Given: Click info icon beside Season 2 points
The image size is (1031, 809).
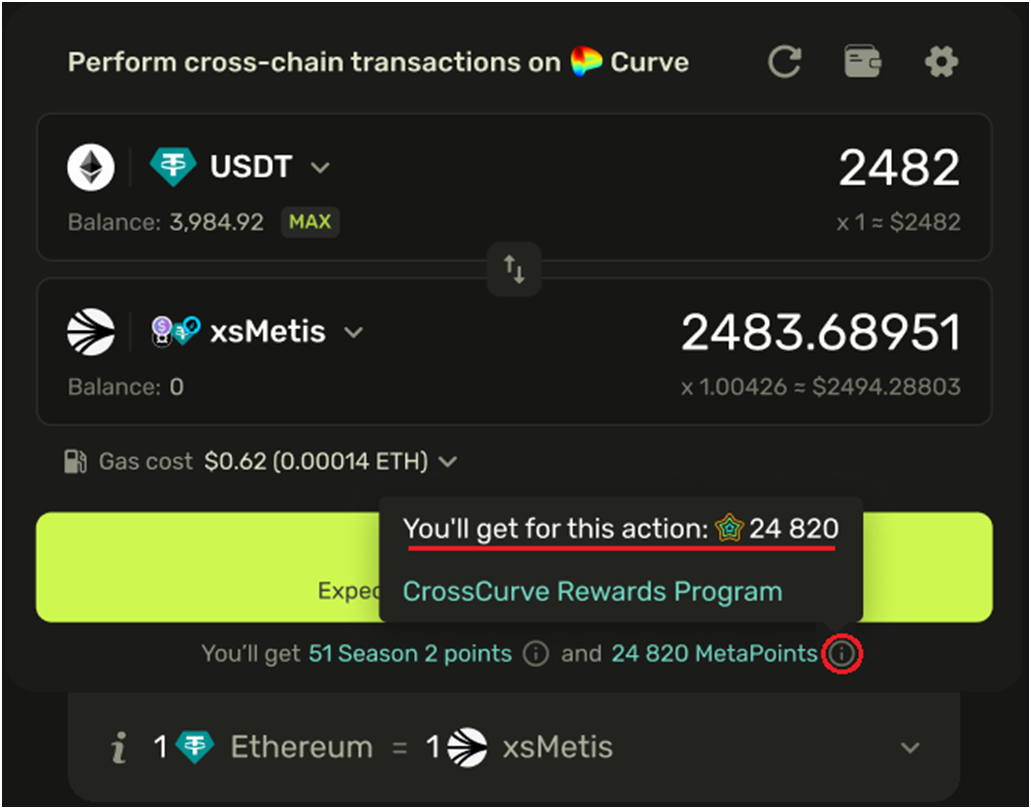Looking at the screenshot, I should [536, 655].
